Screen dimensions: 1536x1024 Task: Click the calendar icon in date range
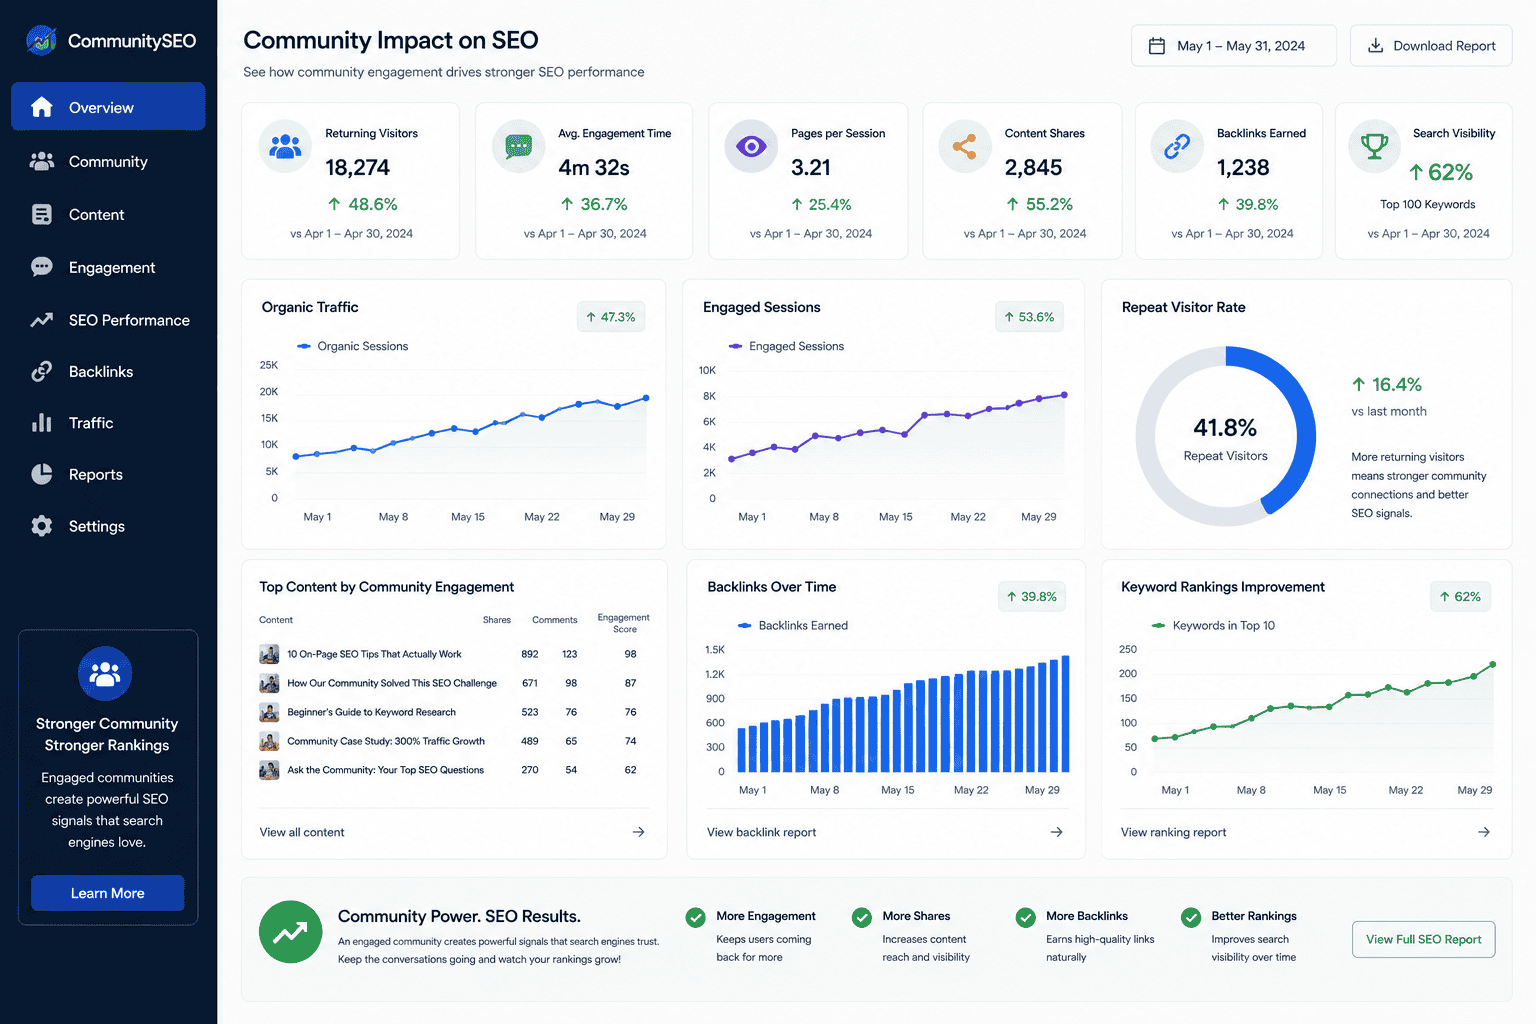click(1157, 46)
